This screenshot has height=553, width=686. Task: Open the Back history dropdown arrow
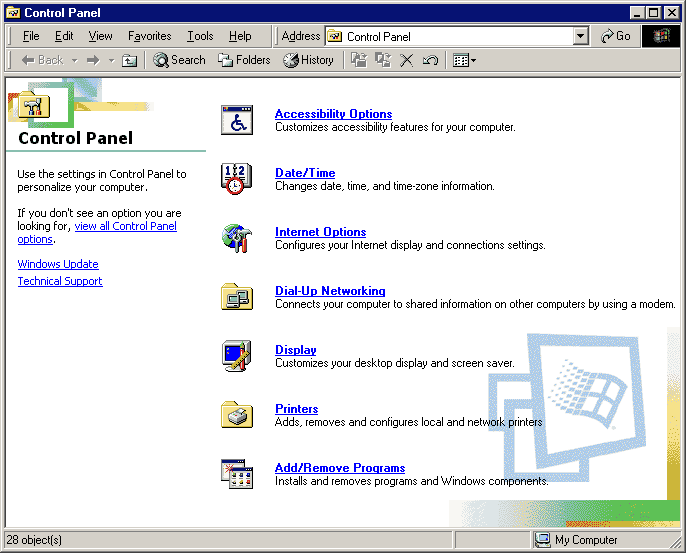[x=75, y=60]
